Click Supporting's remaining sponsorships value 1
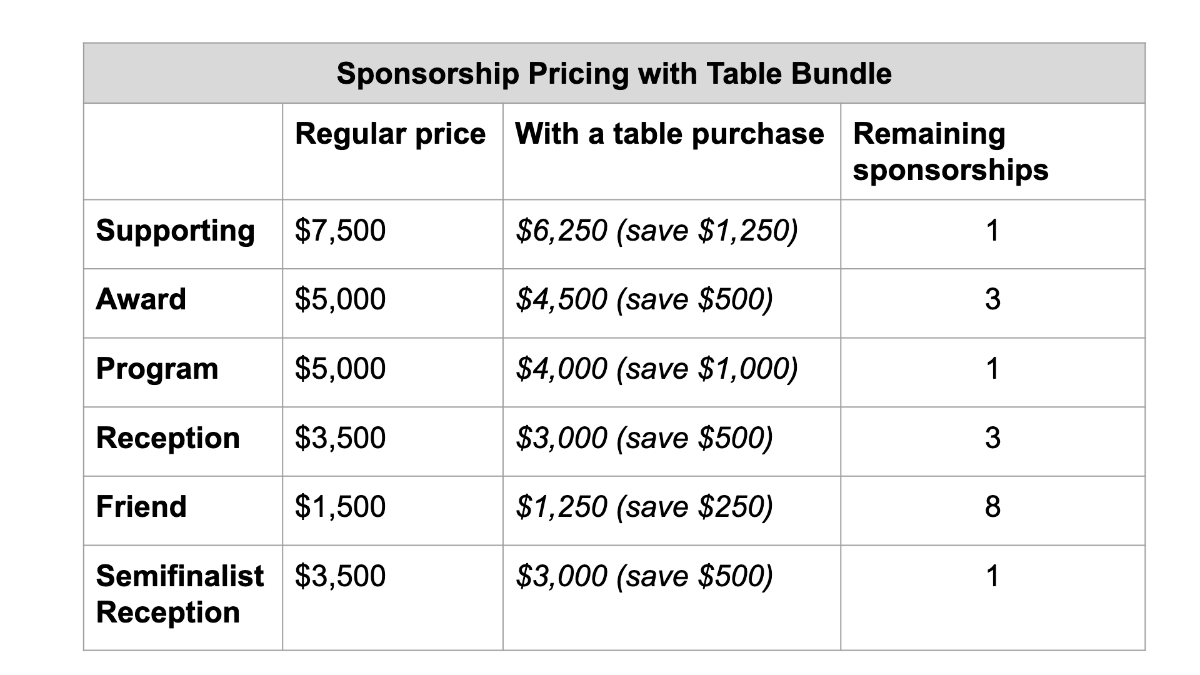This screenshot has height=675, width=1200. click(992, 231)
